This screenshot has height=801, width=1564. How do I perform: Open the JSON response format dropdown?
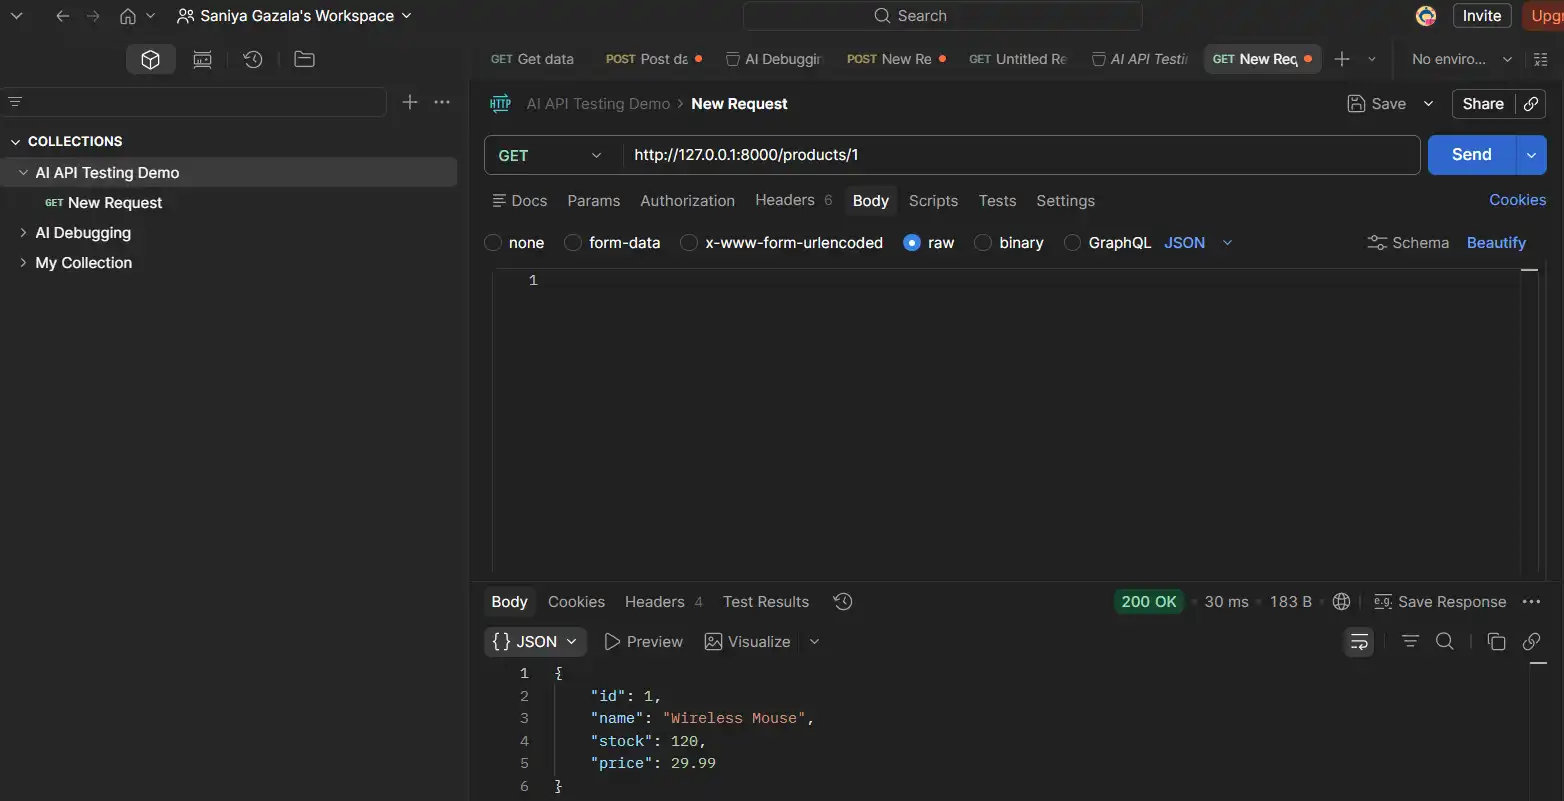(x=535, y=642)
